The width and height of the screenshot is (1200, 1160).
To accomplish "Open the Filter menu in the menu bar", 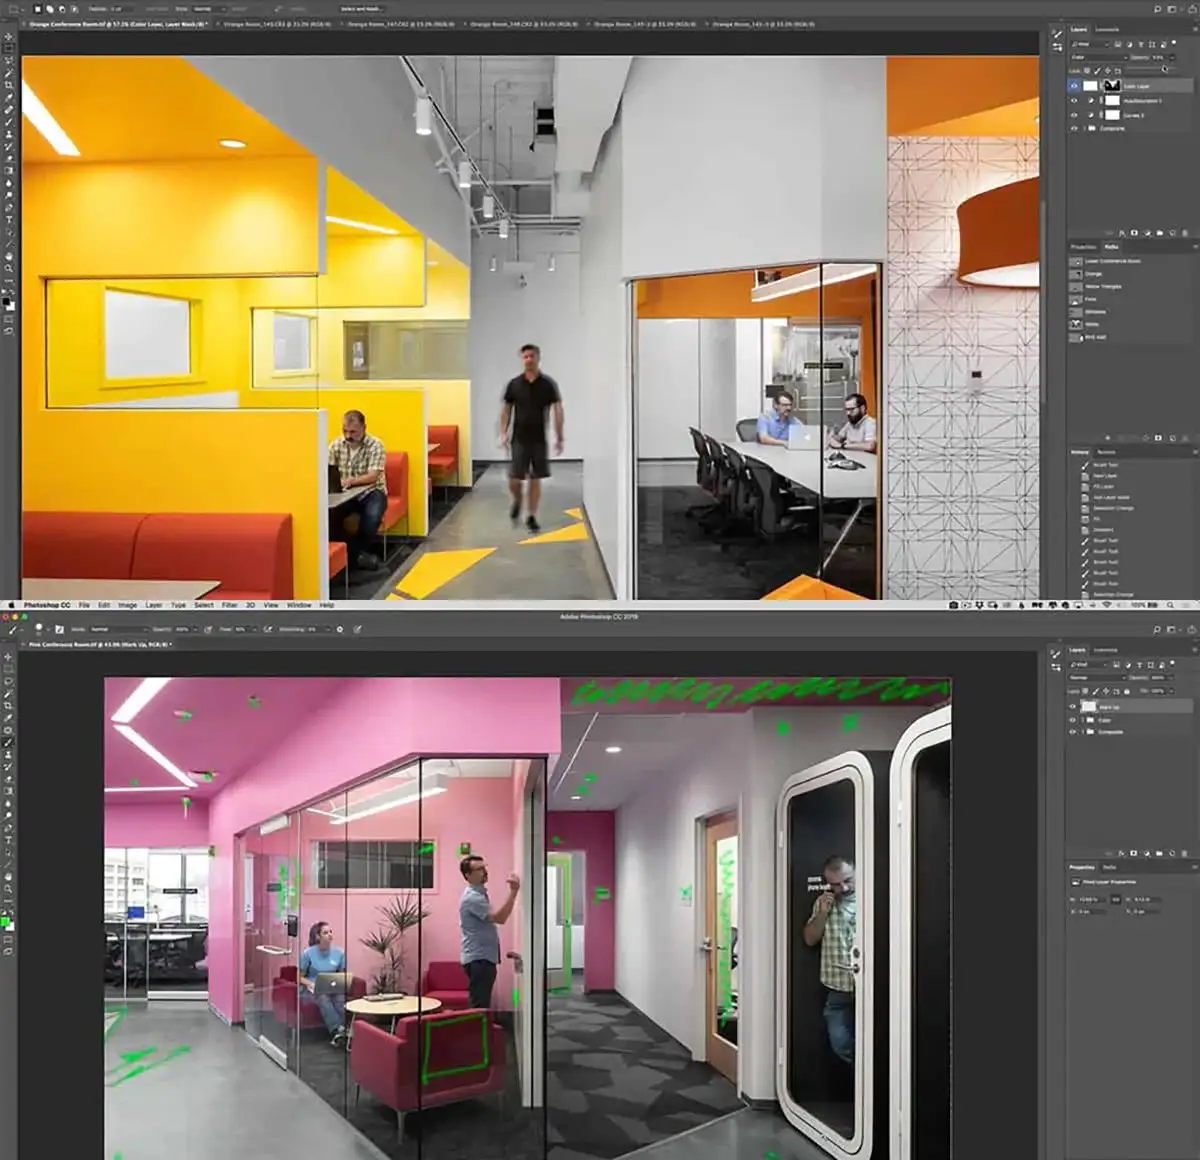I will pyautogui.click(x=229, y=605).
